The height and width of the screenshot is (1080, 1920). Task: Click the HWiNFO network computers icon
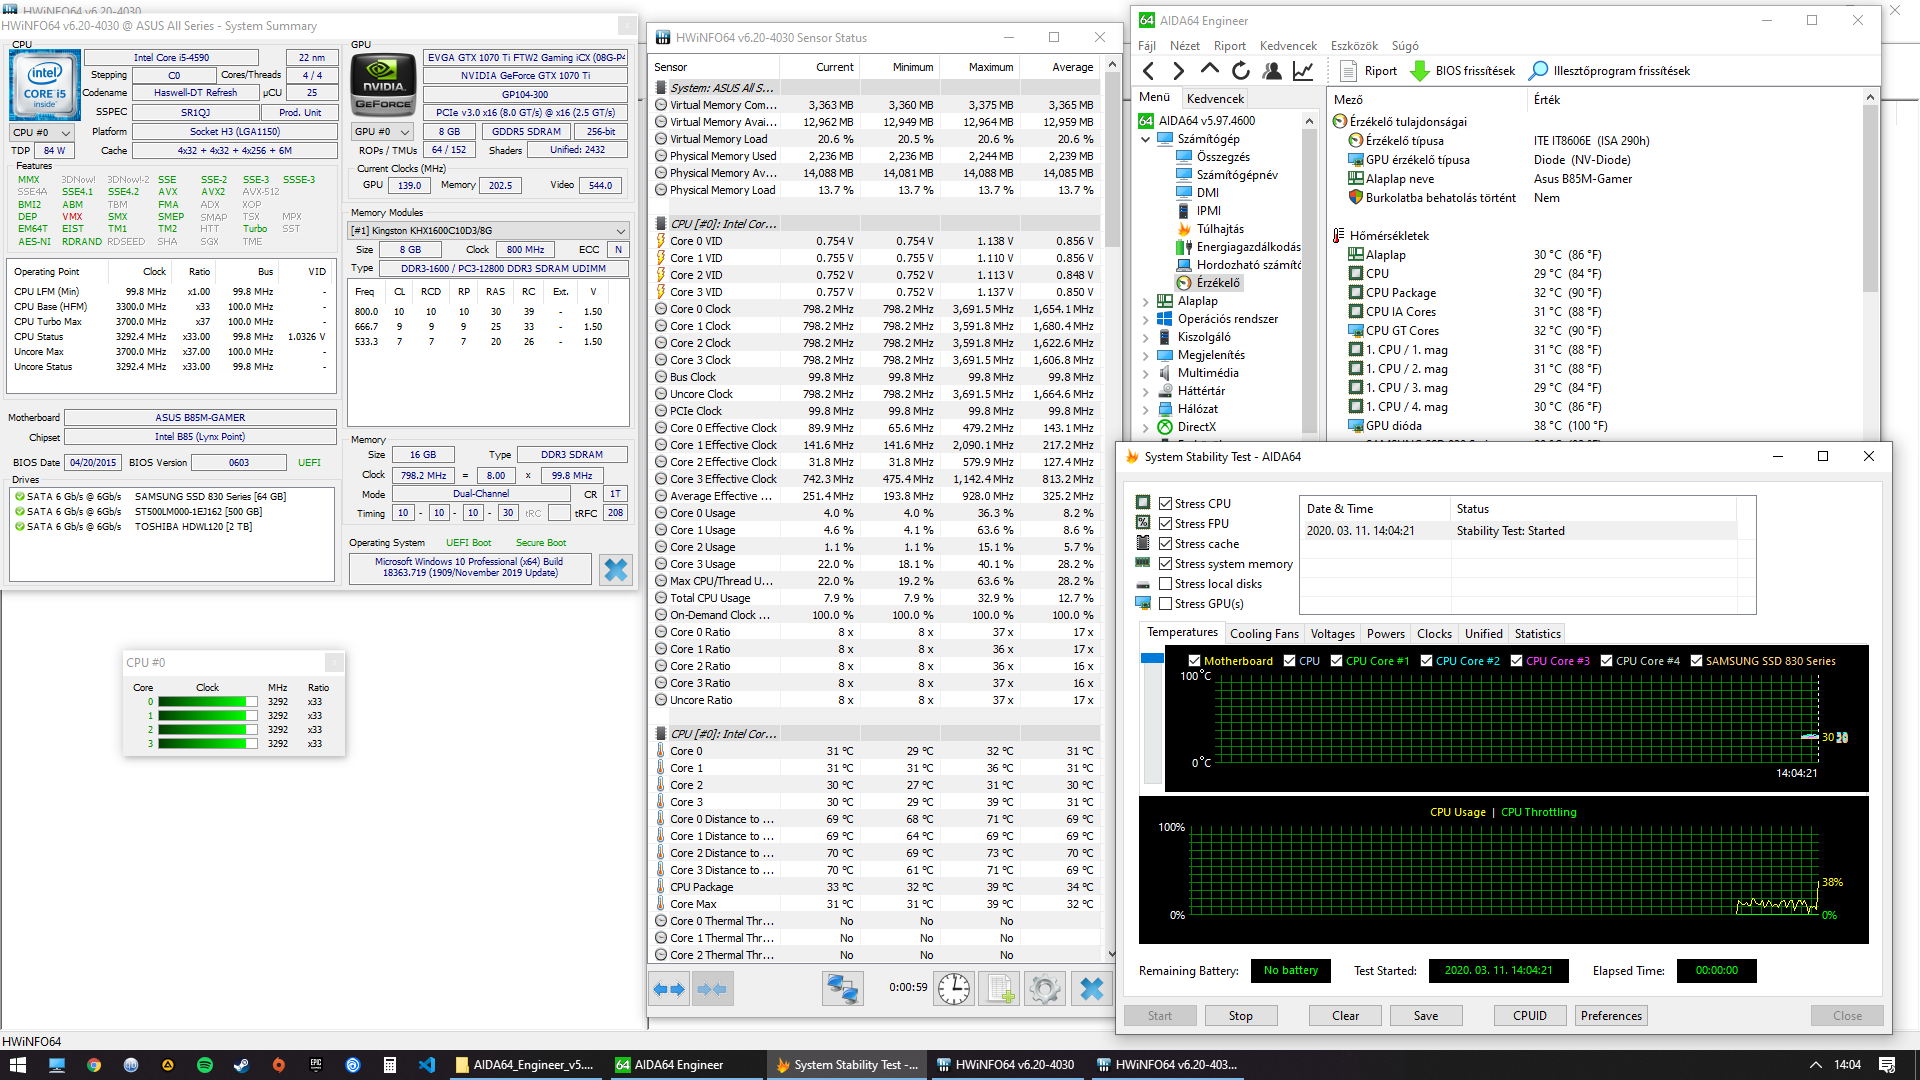coord(842,989)
